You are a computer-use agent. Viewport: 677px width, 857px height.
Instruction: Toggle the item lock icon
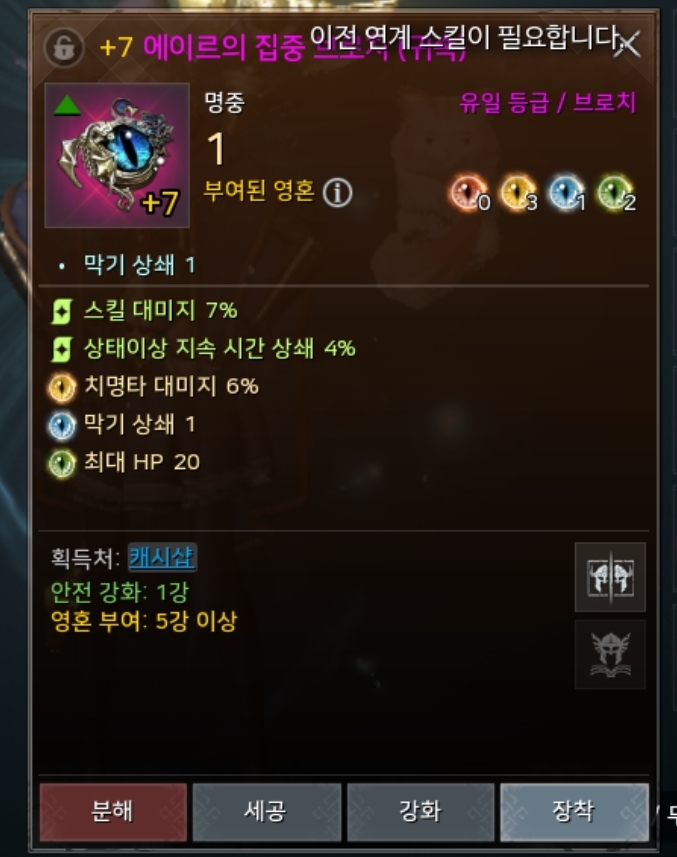[64, 48]
